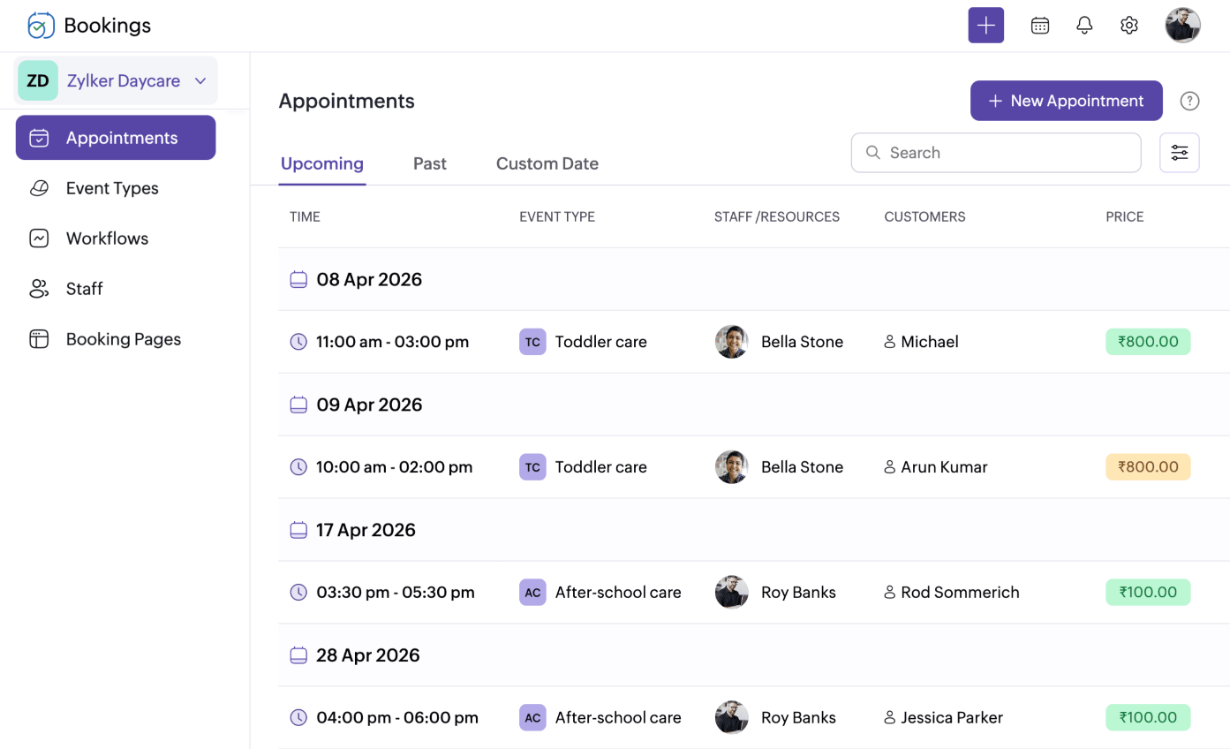The image size is (1230, 749).
Task: Click Bella Stone's avatar in Michael's row
Action: click(732, 342)
